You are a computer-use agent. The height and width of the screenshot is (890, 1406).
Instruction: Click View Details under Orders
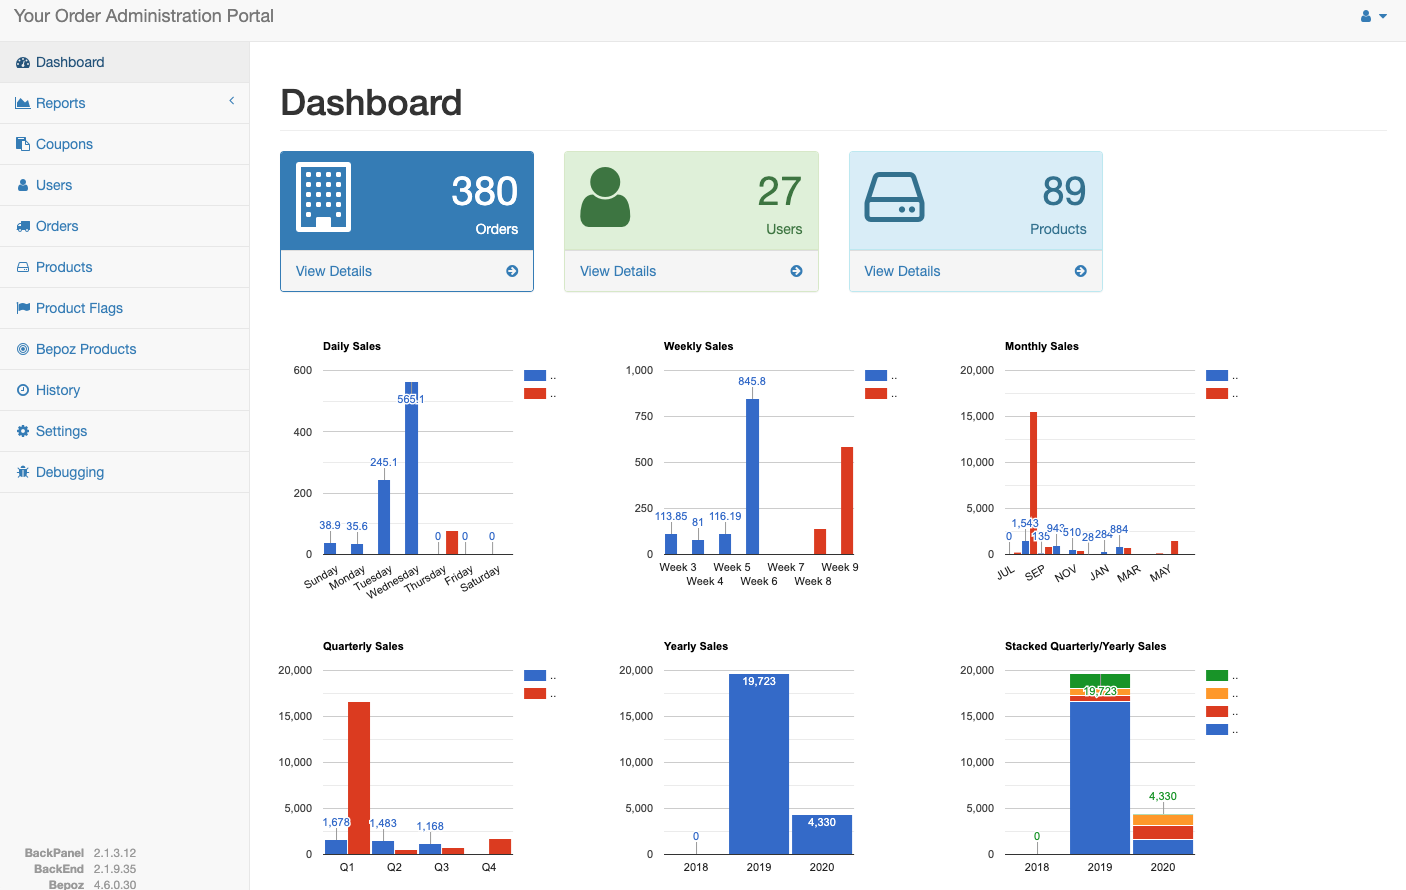(334, 271)
